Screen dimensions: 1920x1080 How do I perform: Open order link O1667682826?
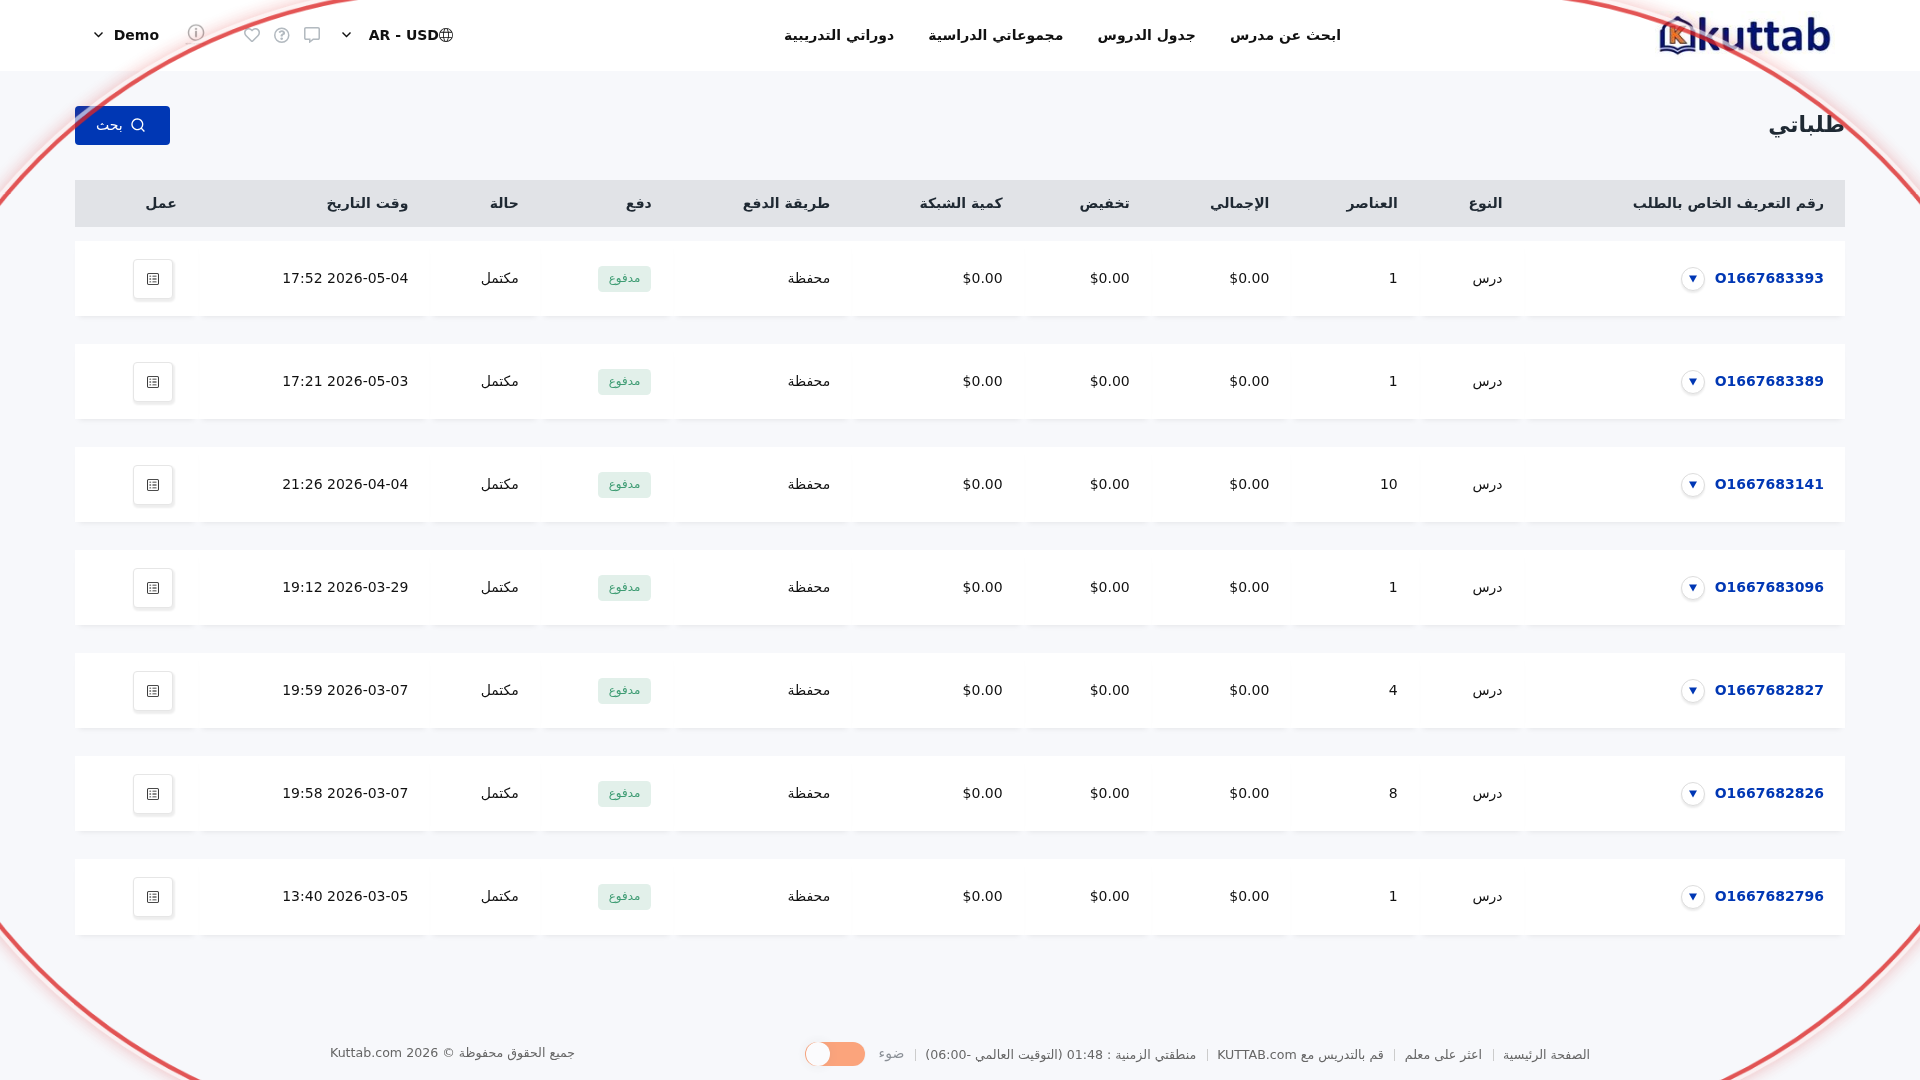[x=1769, y=793]
